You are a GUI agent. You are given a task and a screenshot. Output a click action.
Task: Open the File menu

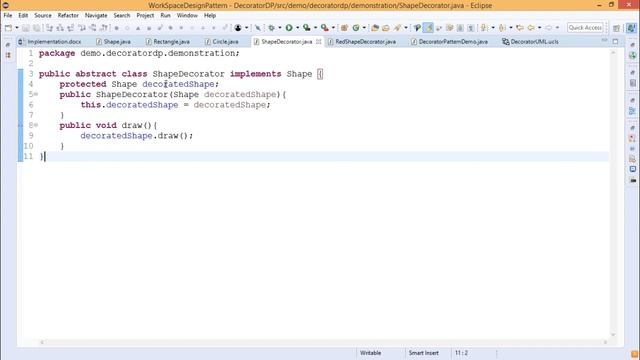[8, 15]
